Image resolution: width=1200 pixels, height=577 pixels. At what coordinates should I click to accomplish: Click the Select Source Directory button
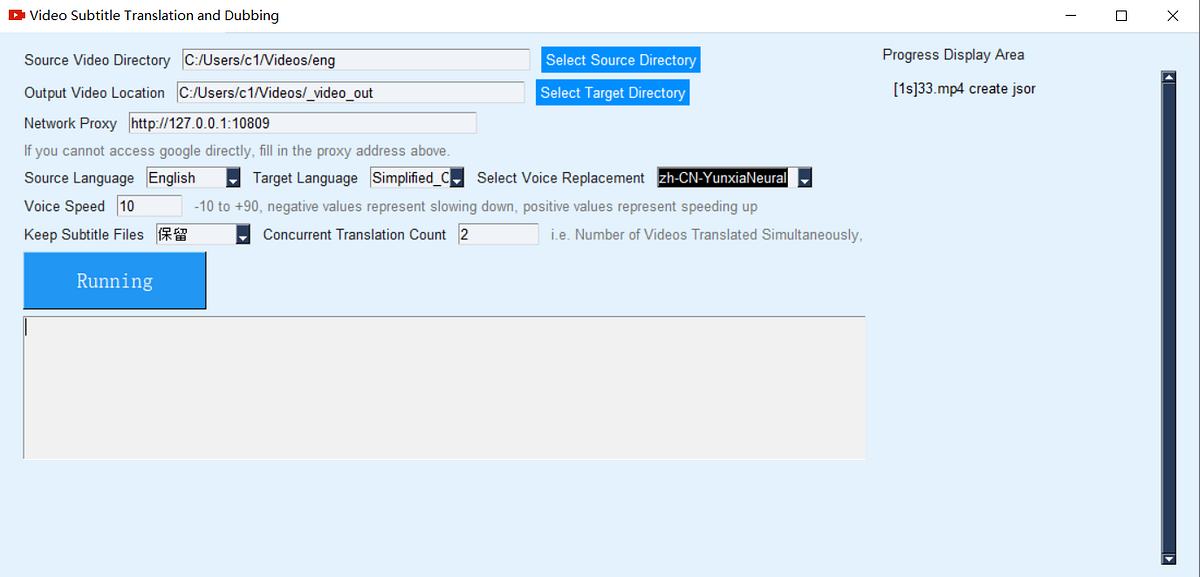(x=620, y=59)
